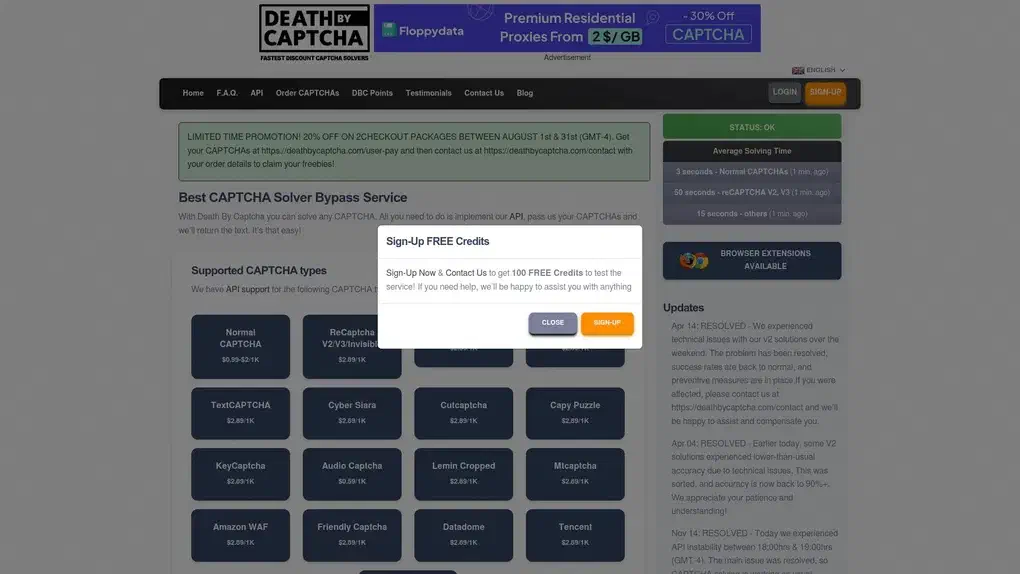Click the limited time promotion banner
The width and height of the screenshot is (1020, 574).
click(x=414, y=151)
